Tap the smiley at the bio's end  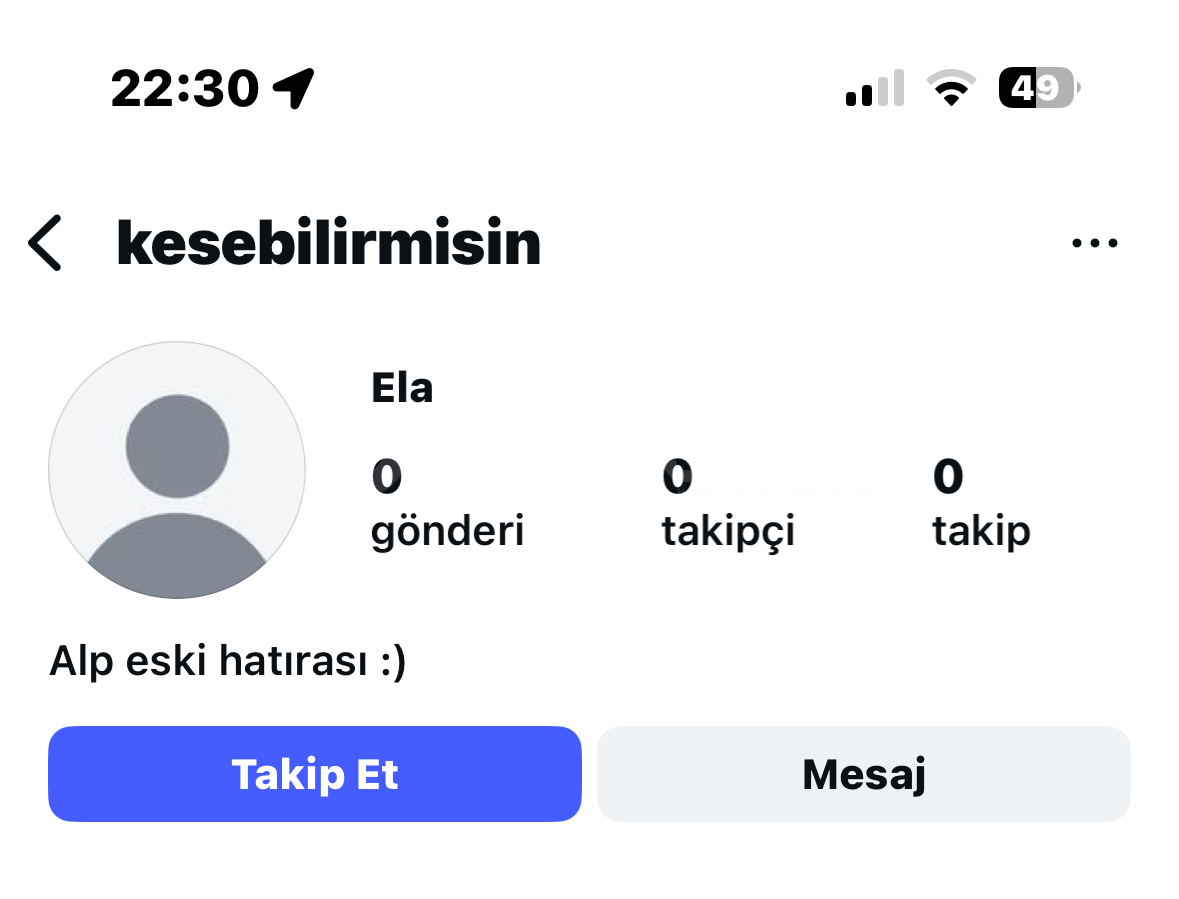click(x=392, y=662)
